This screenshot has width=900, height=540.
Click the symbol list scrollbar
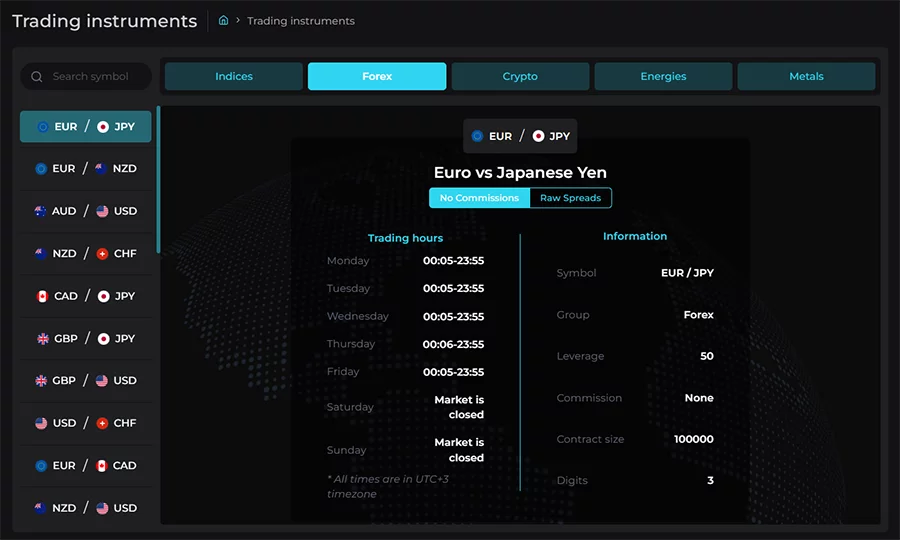click(158, 179)
